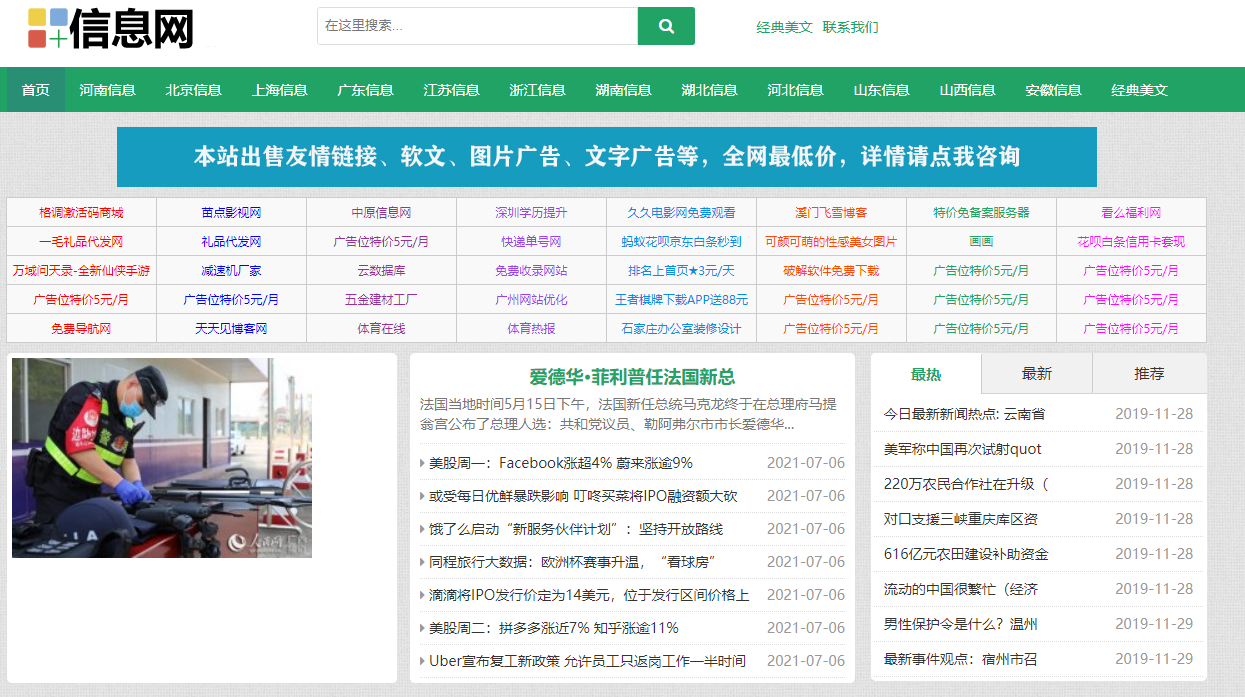The height and width of the screenshot is (697, 1245).
Task: Open sidebar item 今日最新新闻热点: 云南省
Action: tap(964, 414)
